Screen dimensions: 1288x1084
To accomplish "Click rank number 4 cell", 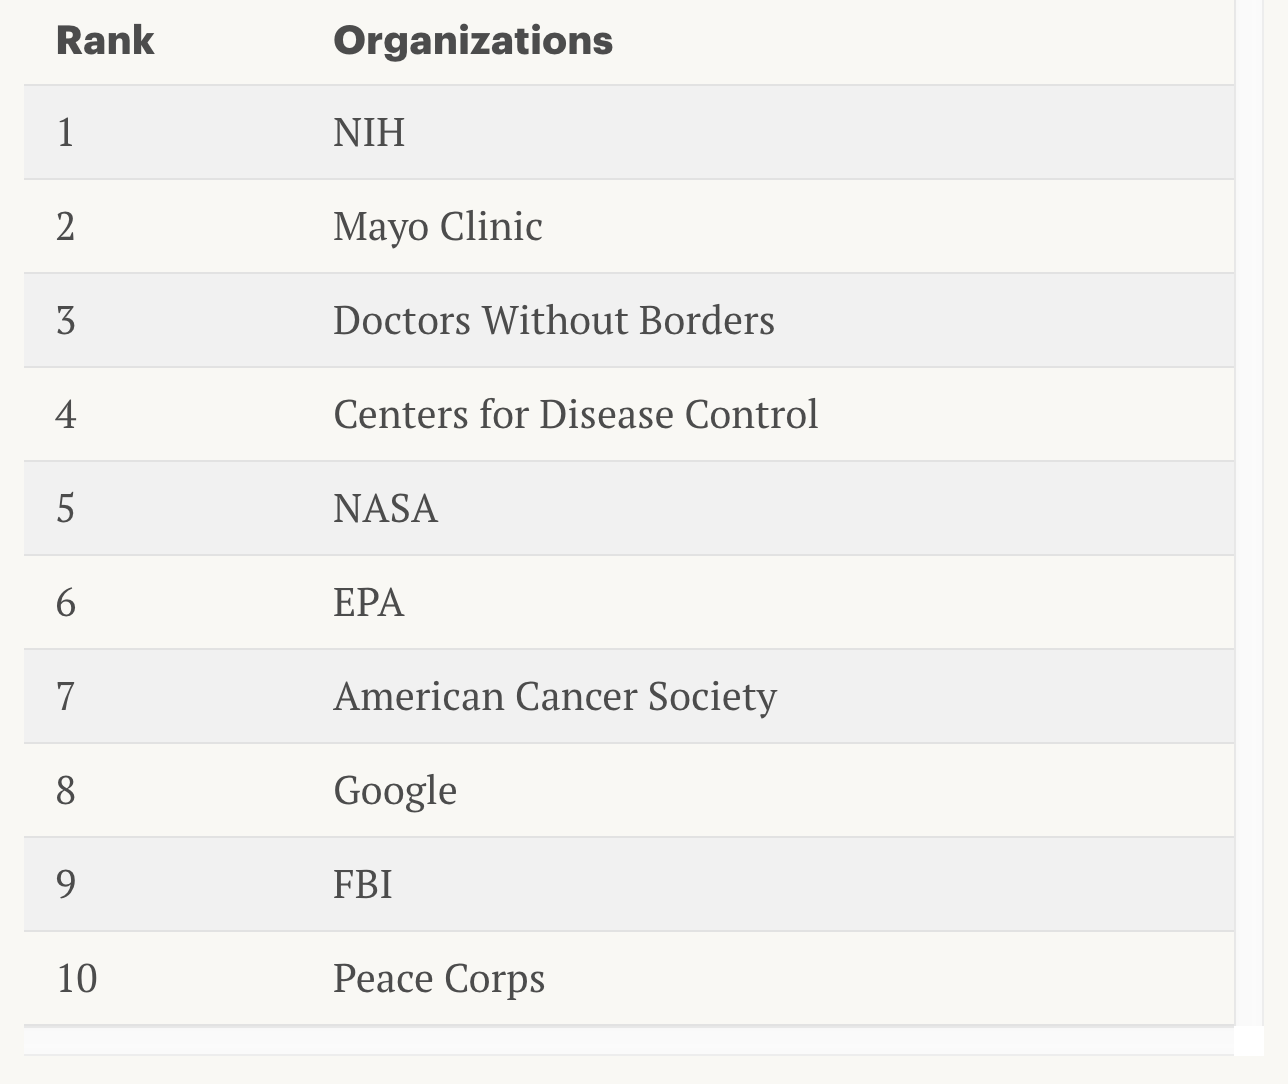I will [x=65, y=415].
